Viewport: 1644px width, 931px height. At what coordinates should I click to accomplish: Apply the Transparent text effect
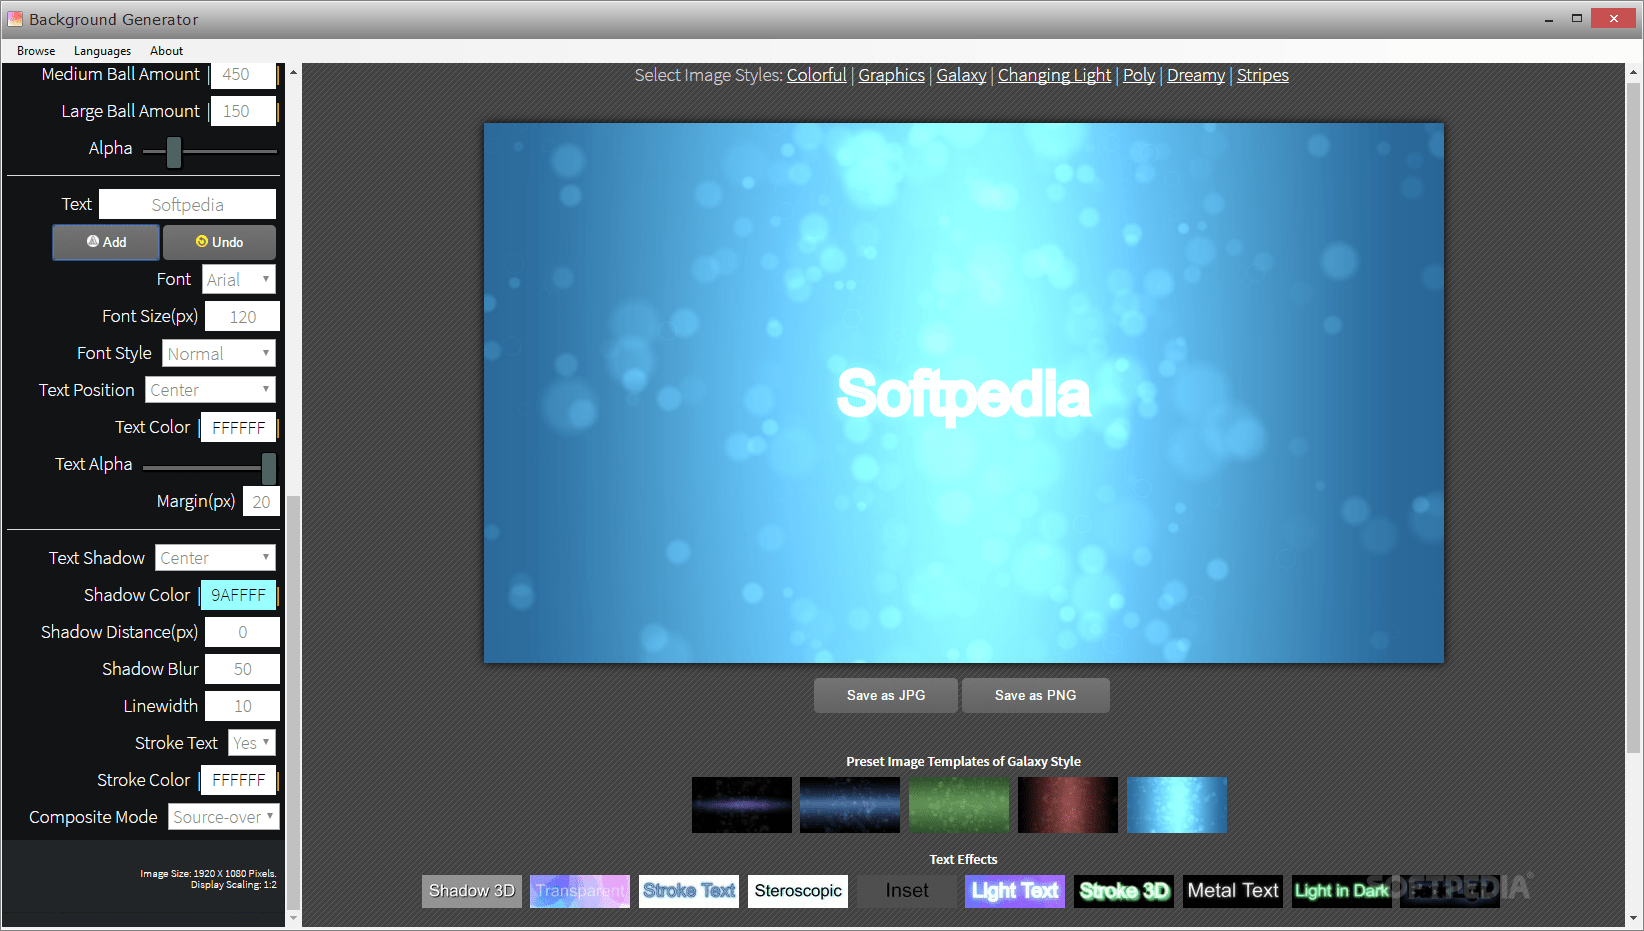[580, 891]
